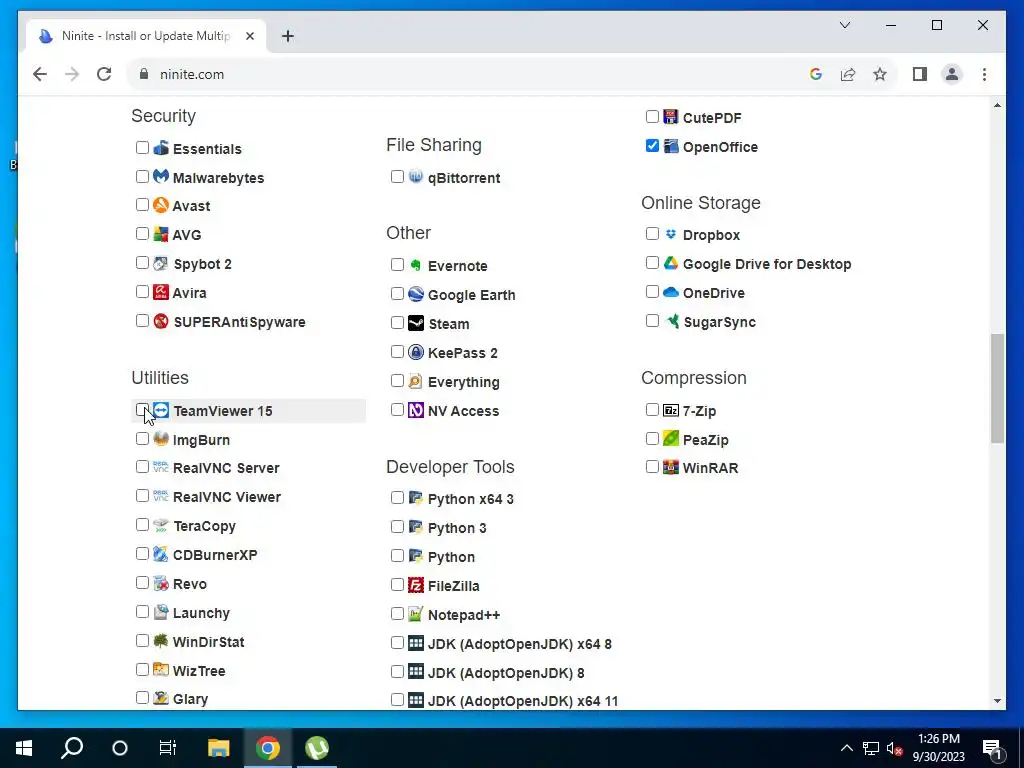1024x768 pixels.
Task: Bookmark this page with the star icon
Action: (x=880, y=74)
